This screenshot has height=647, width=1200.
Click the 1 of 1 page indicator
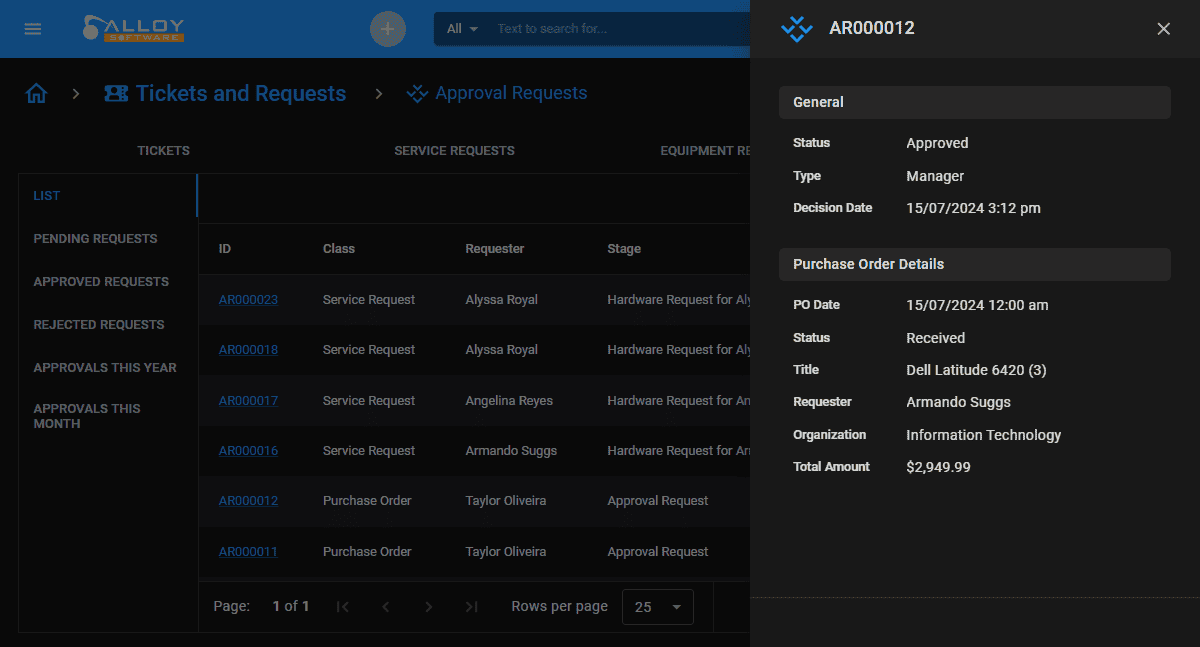click(291, 606)
